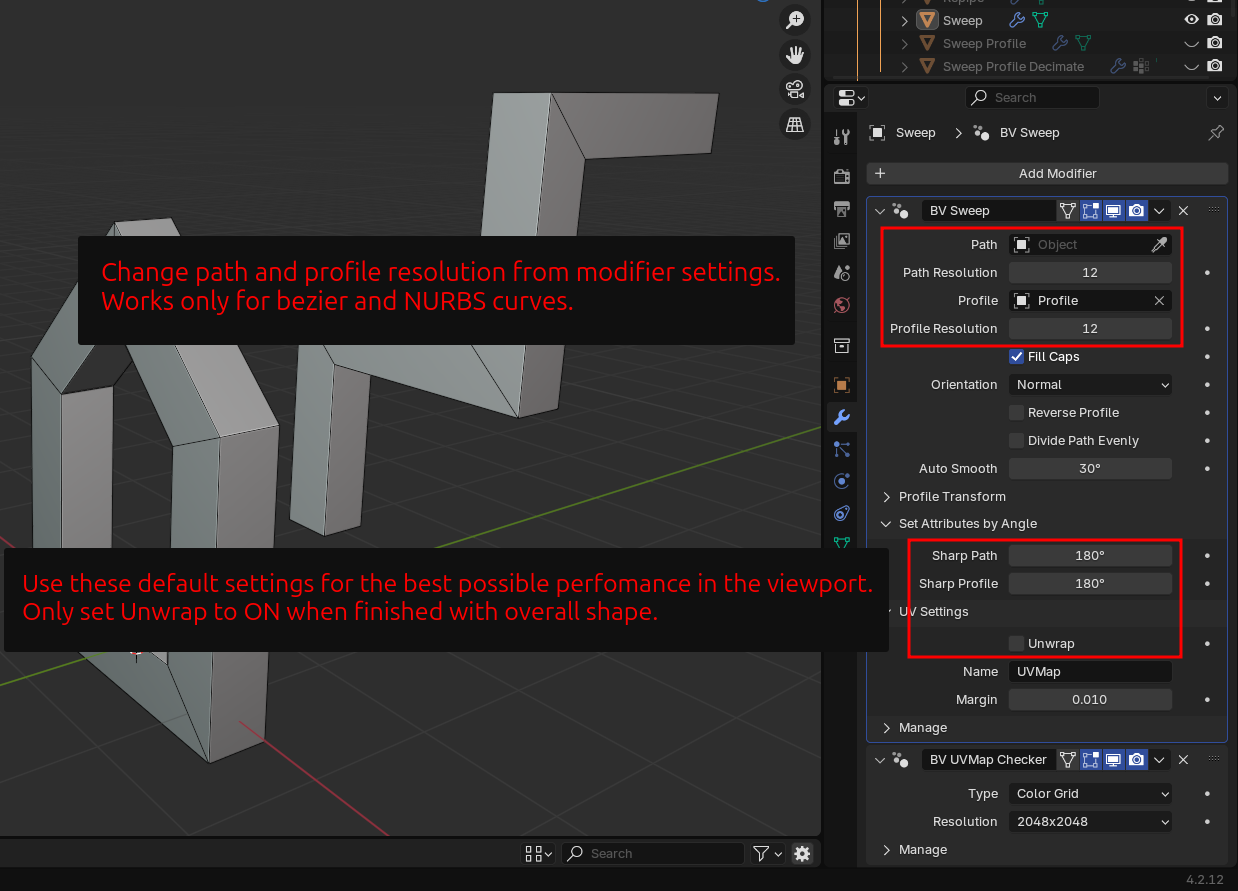Click the viewport zoom magnifier icon
Viewport: 1238px width, 891px height.
[795, 20]
